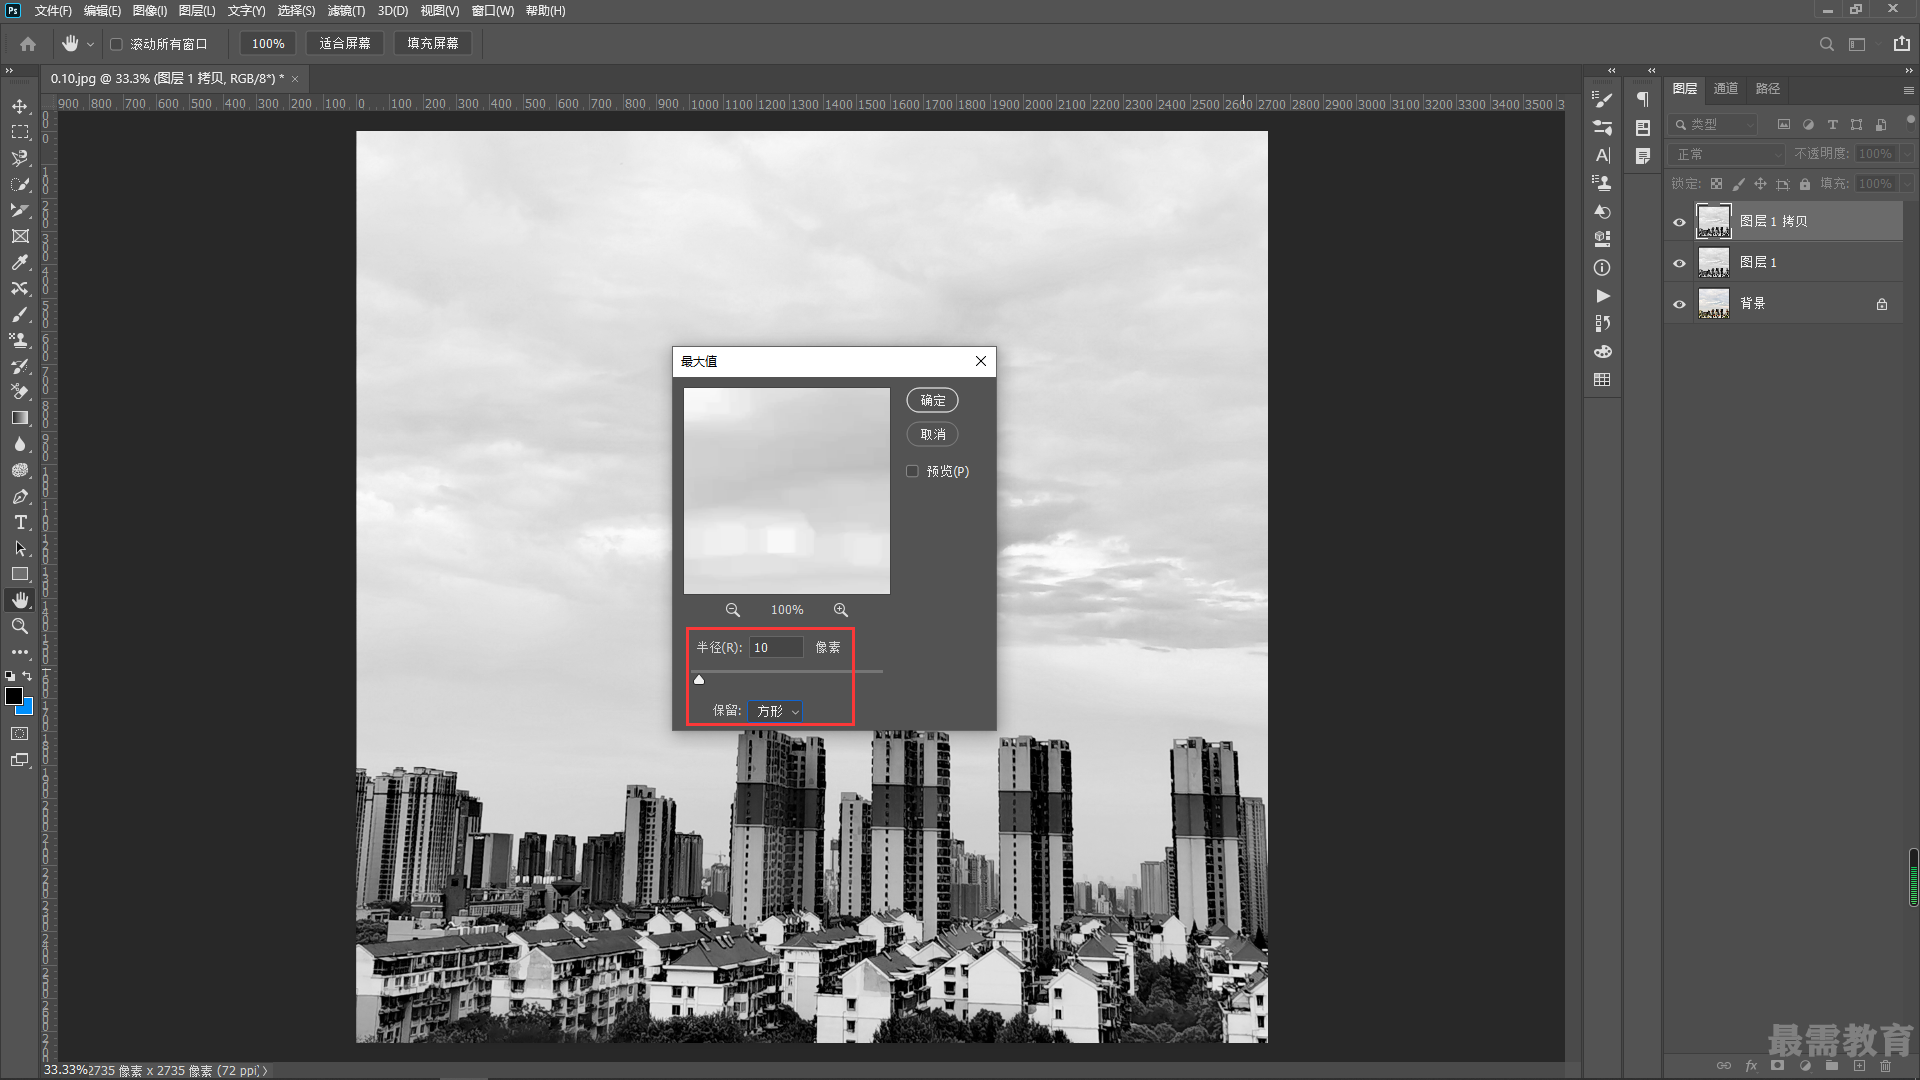Image resolution: width=1920 pixels, height=1080 pixels.
Task: Open the 选择(S) menu
Action: 296,11
